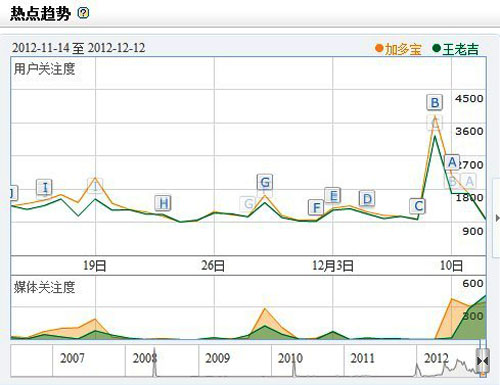500x385 pixels.
Task: Open the bold news marker A
Action: coord(452,162)
